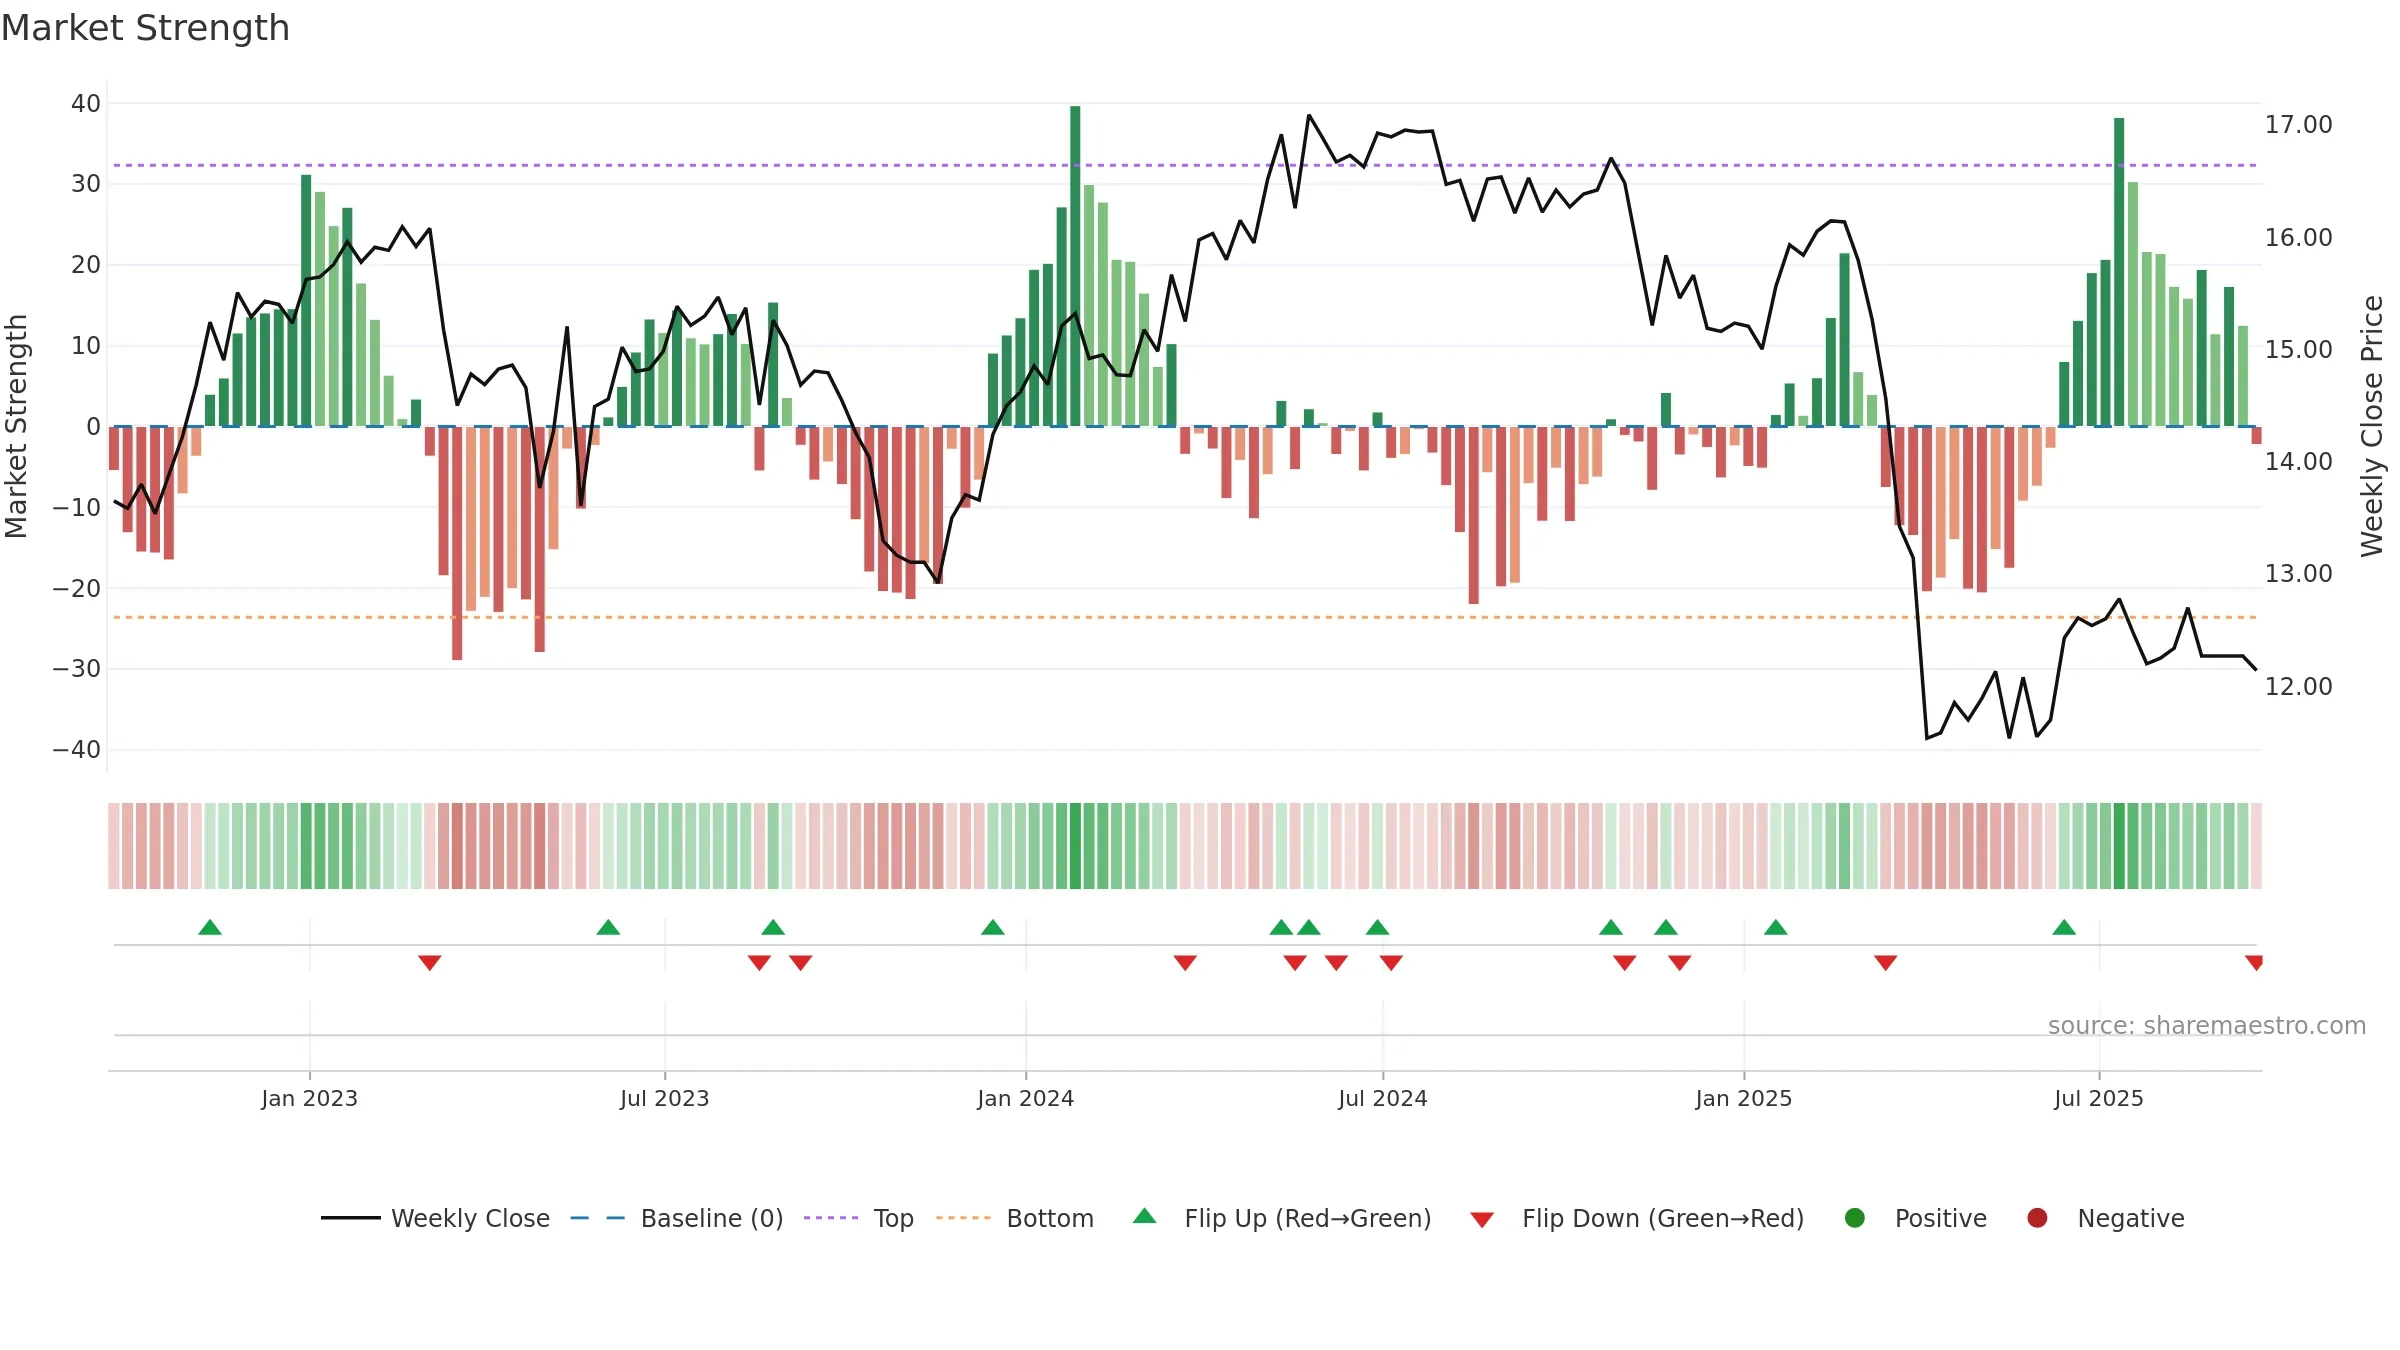The image size is (2400, 1350).
Task: Click the 17.00 price axis label
Action: point(2299,125)
